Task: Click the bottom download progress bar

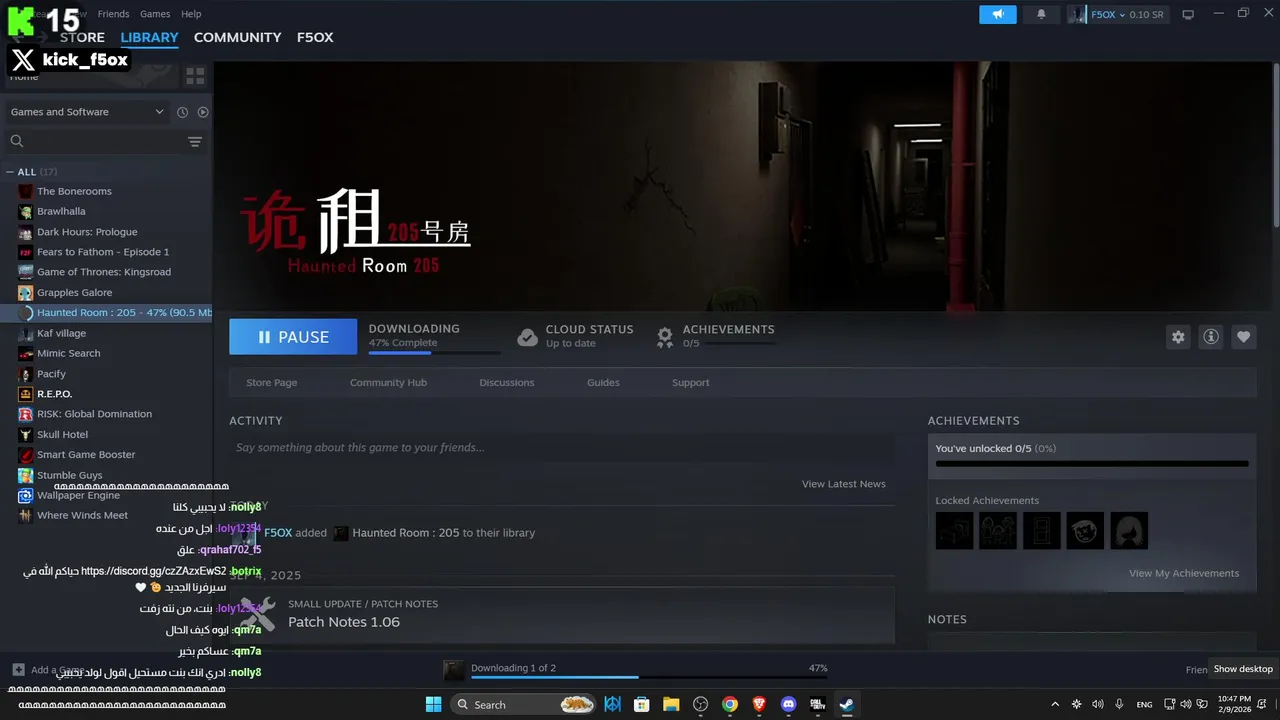Action: pos(649,678)
